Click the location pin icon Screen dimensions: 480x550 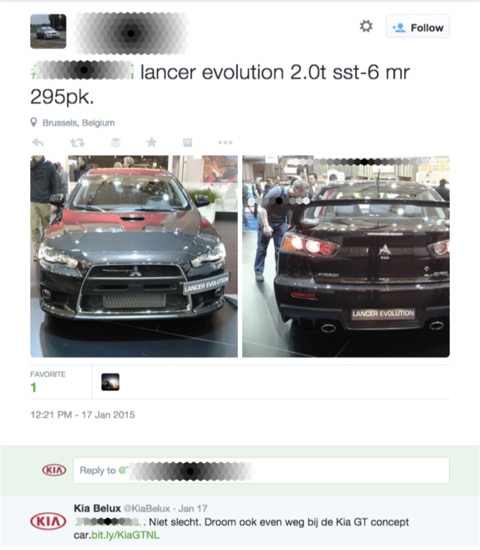pos(34,122)
